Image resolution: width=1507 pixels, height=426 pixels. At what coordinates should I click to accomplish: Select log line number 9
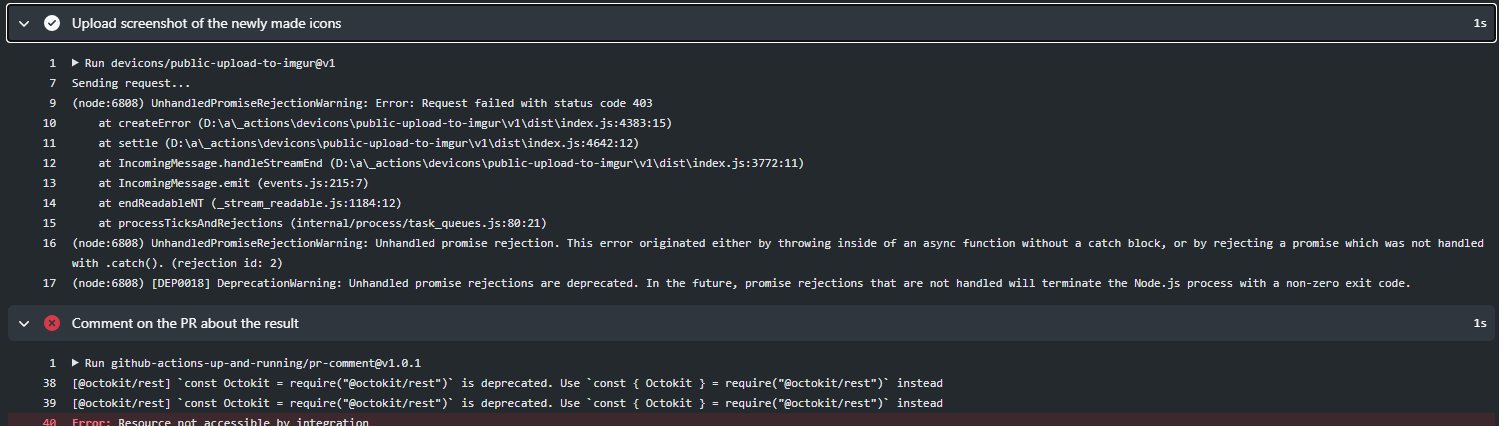52,103
